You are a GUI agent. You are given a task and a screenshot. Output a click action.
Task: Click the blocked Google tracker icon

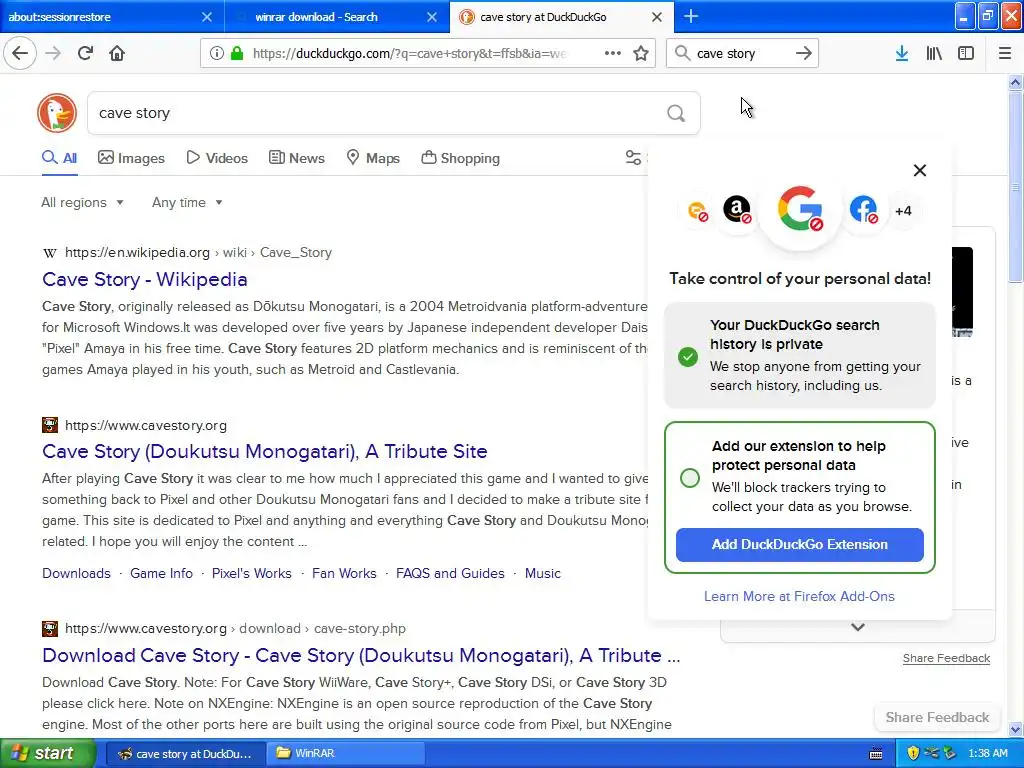click(x=800, y=209)
